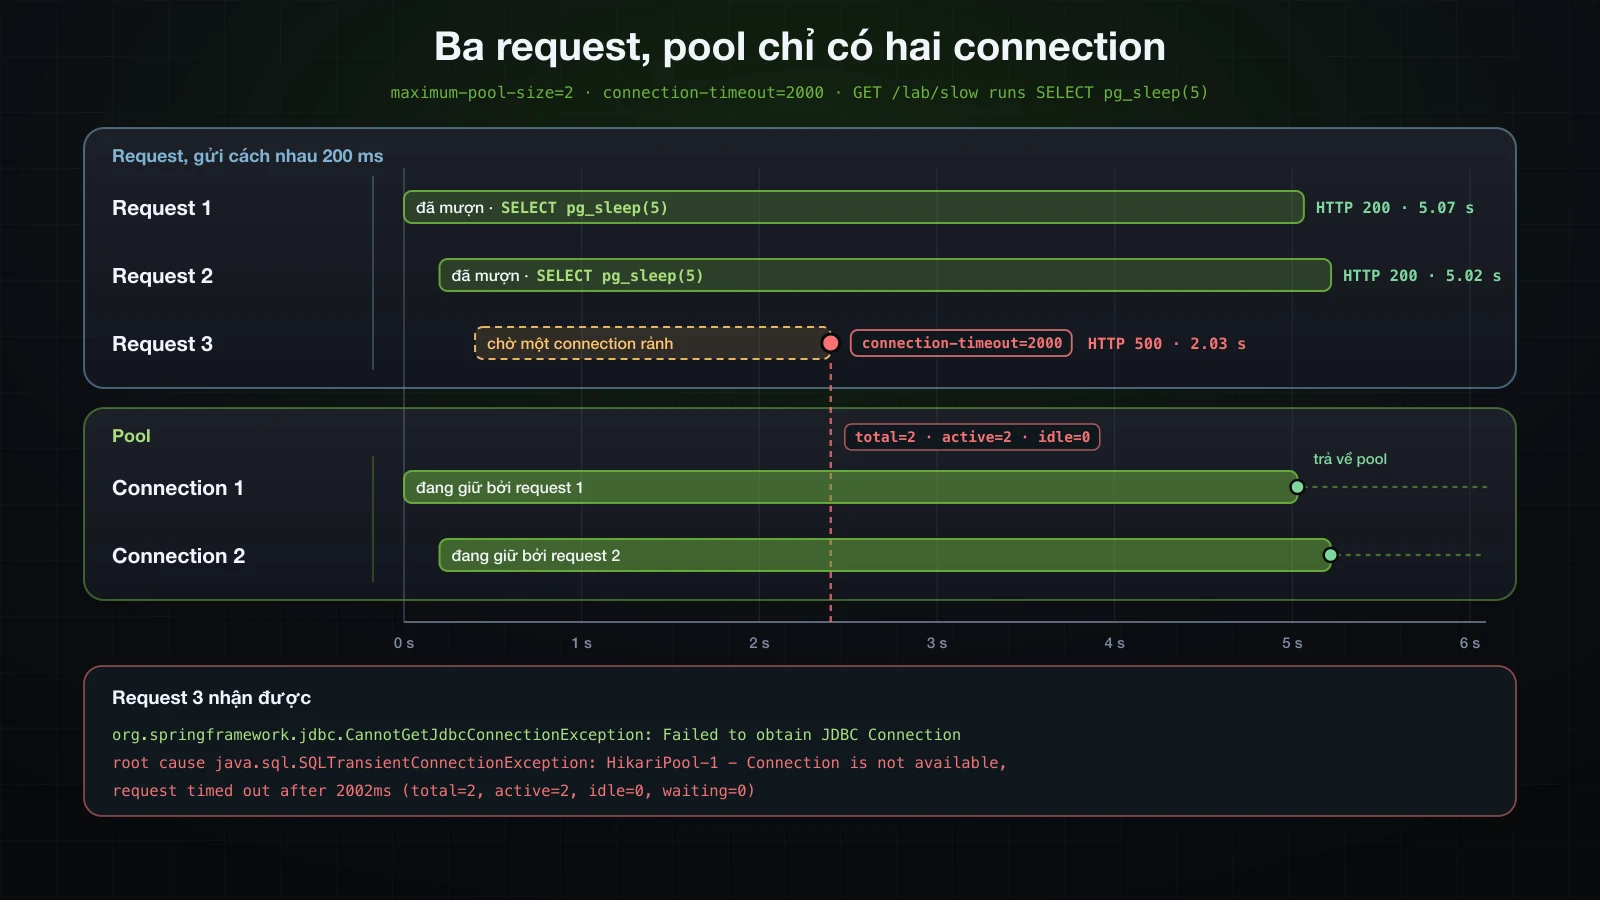Select the Request 3 row label

coord(162,344)
